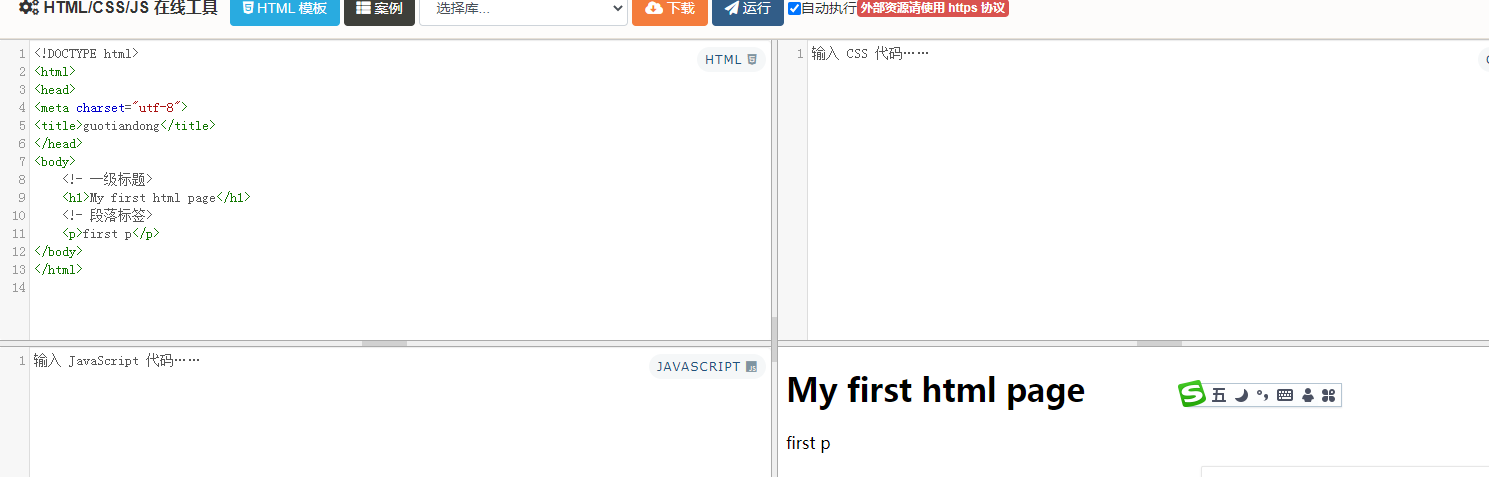Click the JAVASCRIPT badge in JS editor
Viewport: 1489px width, 477px height.
point(707,367)
